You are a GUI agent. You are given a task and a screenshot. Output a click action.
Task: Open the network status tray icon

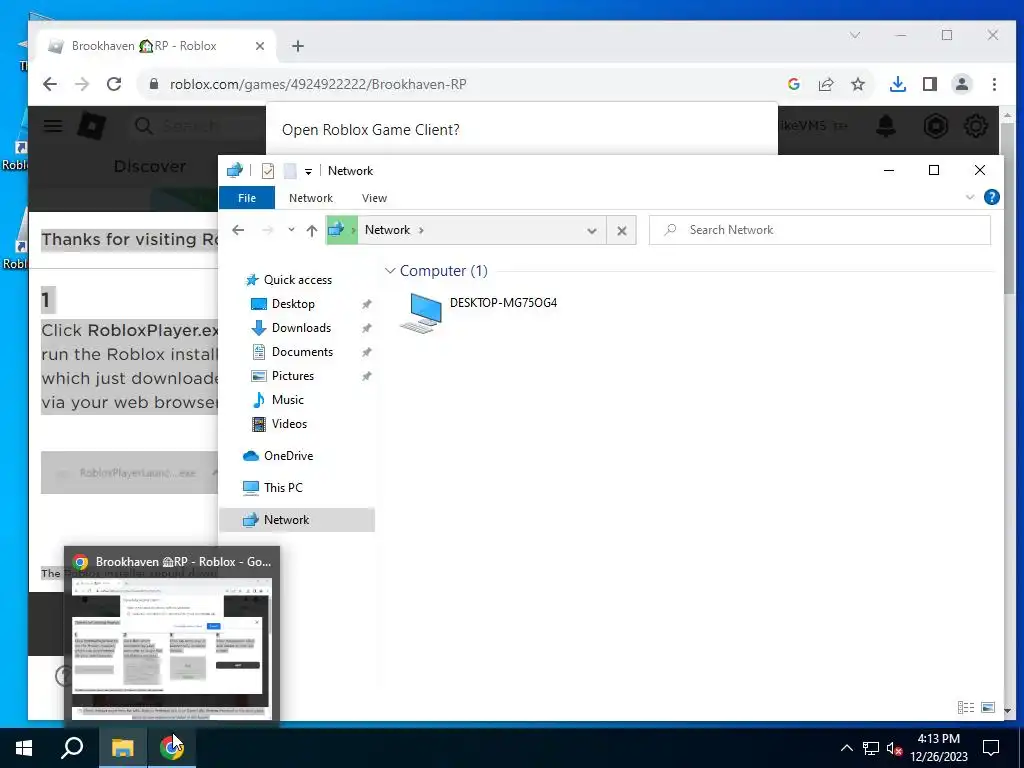click(871, 748)
